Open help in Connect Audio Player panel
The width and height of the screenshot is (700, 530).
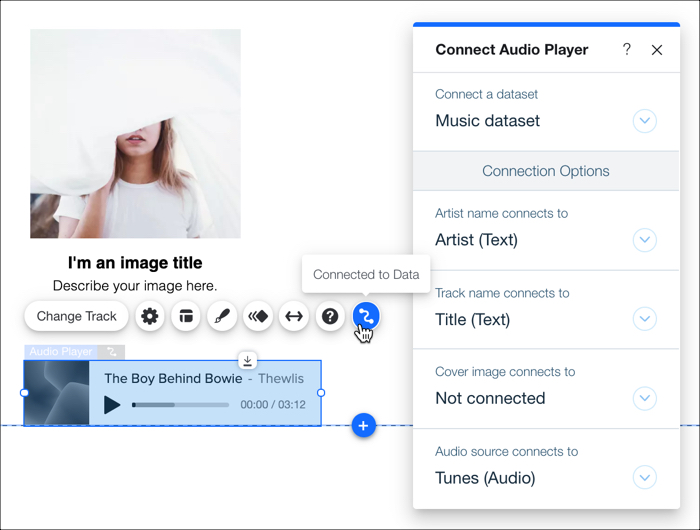coord(627,49)
